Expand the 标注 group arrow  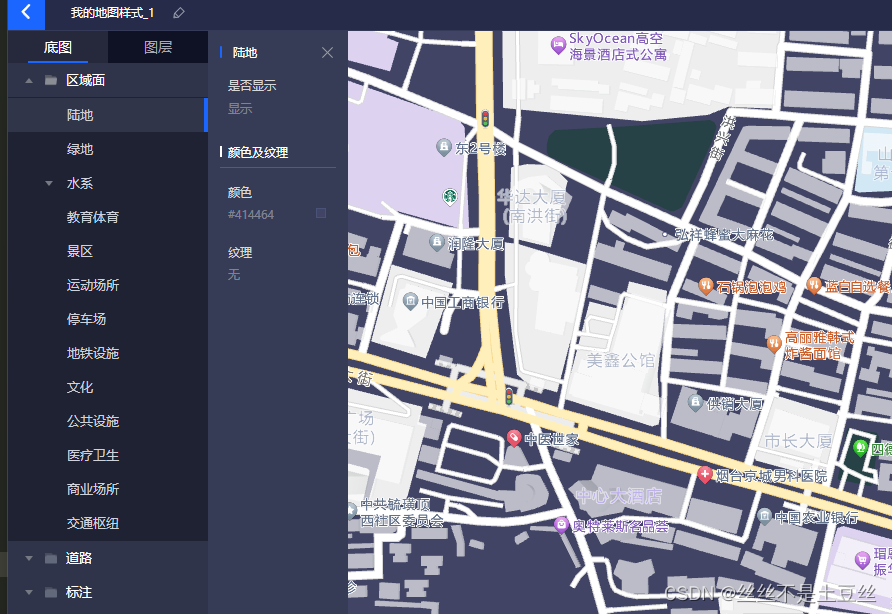(29, 592)
